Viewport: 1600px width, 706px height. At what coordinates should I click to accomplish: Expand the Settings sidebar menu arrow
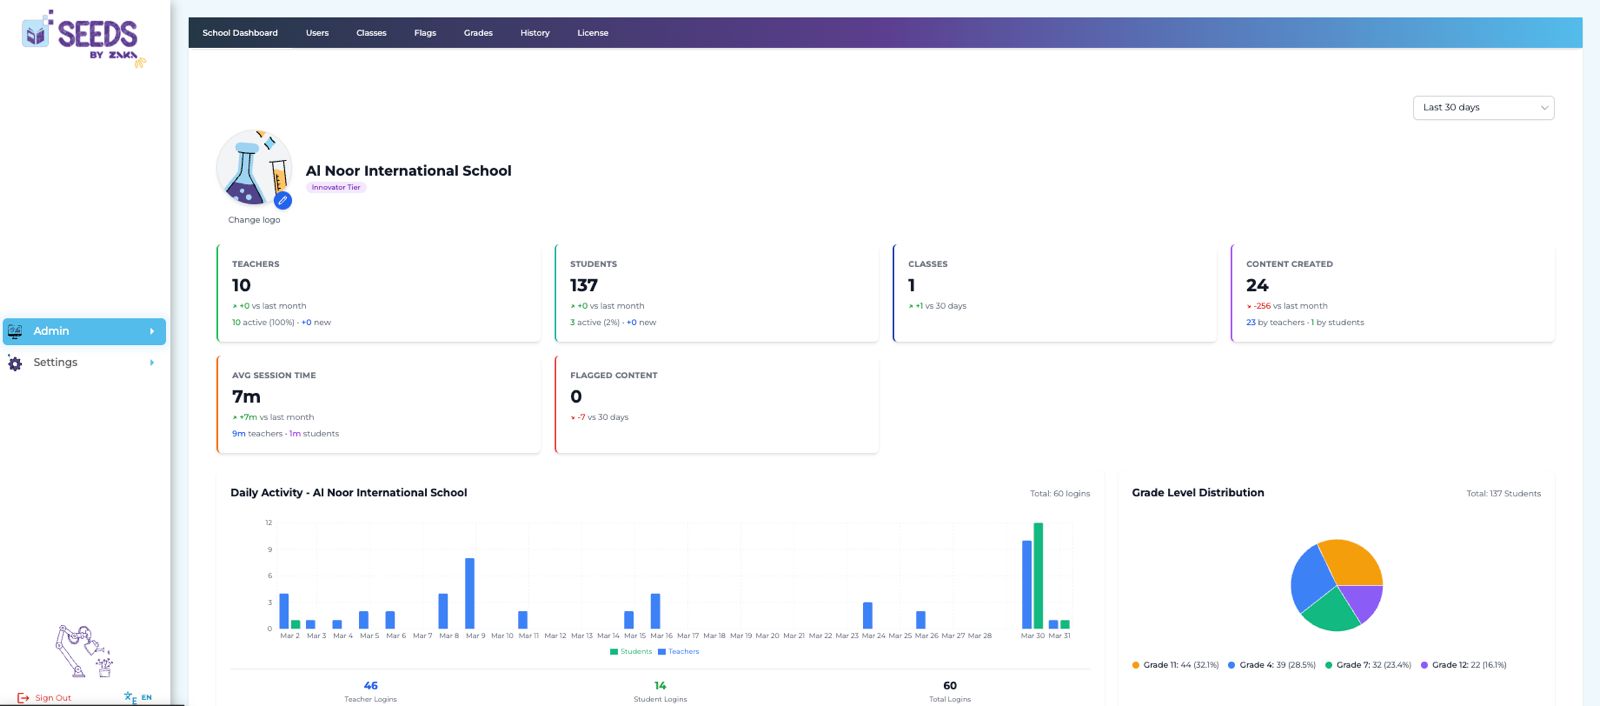pos(152,363)
